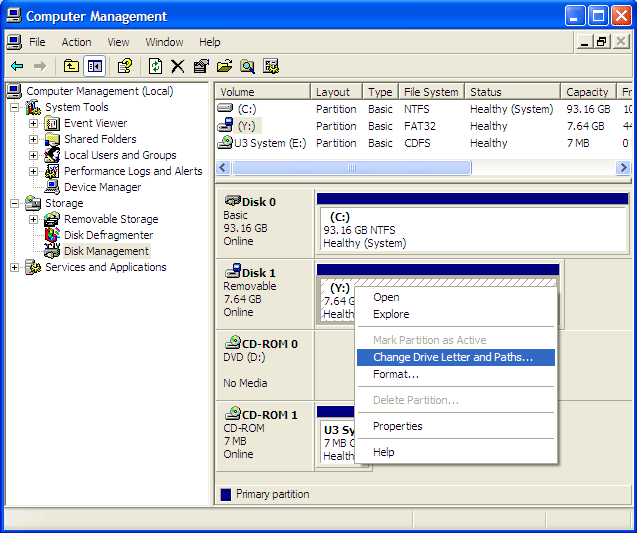Collapse the Storage tree node
Screen dimensions: 637x533
coord(14,203)
